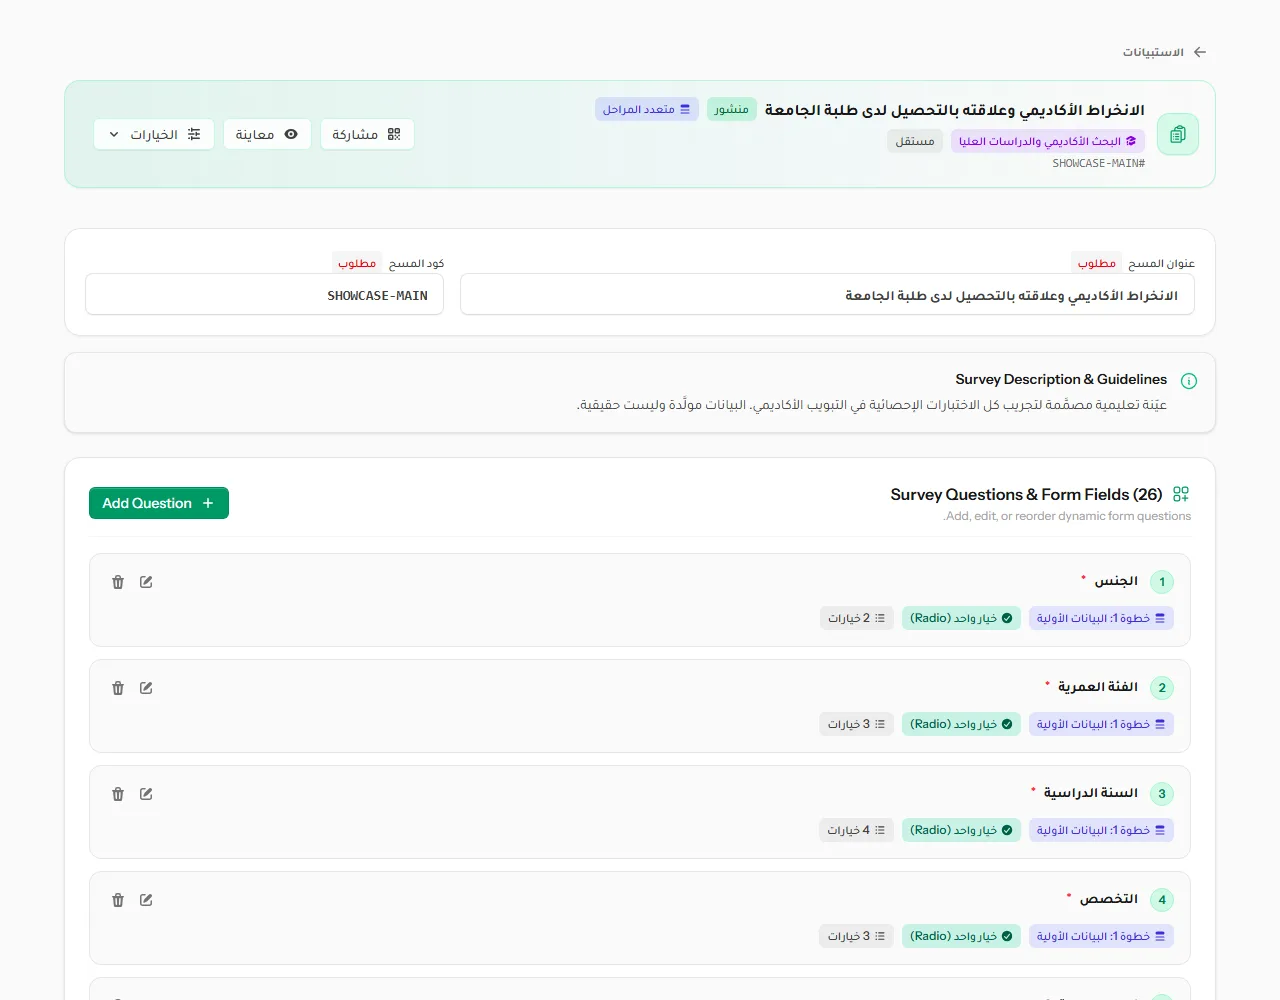The width and height of the screenshot is (1280, 1000).
Task: Edit the الجنس question
Action: [x=146, y=582]
